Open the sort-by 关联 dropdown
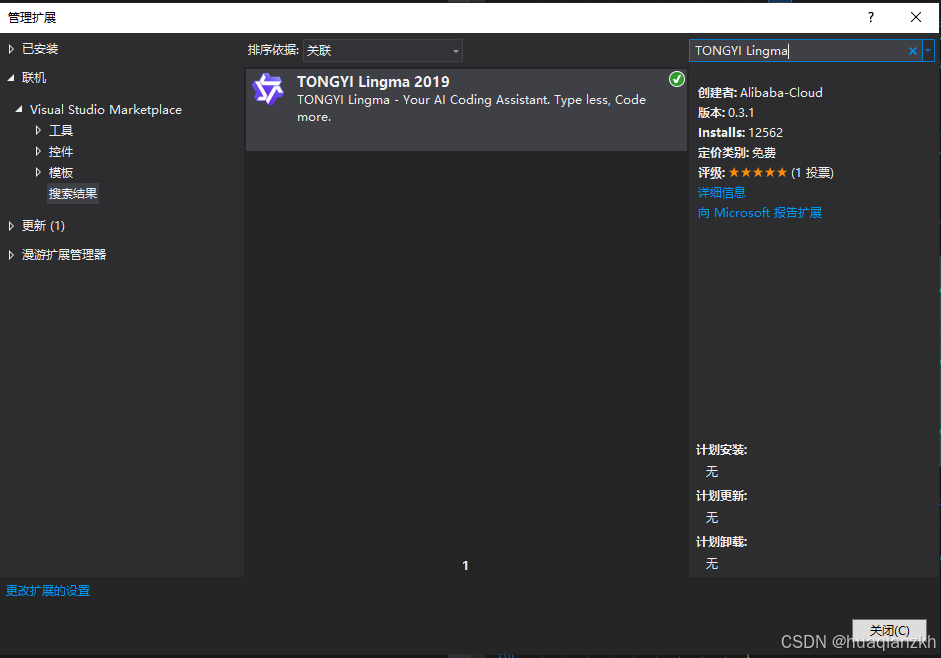Image resolution: width=941 pixels, height=658 pixels. (383, 50)
